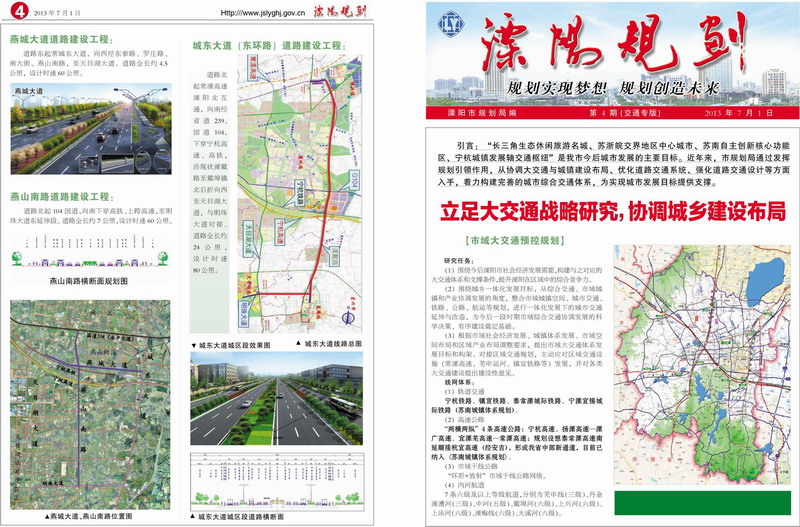Click the green heading 市域大交通预控规划
Screen dimensions: 800x527
(x=515, y=241)
